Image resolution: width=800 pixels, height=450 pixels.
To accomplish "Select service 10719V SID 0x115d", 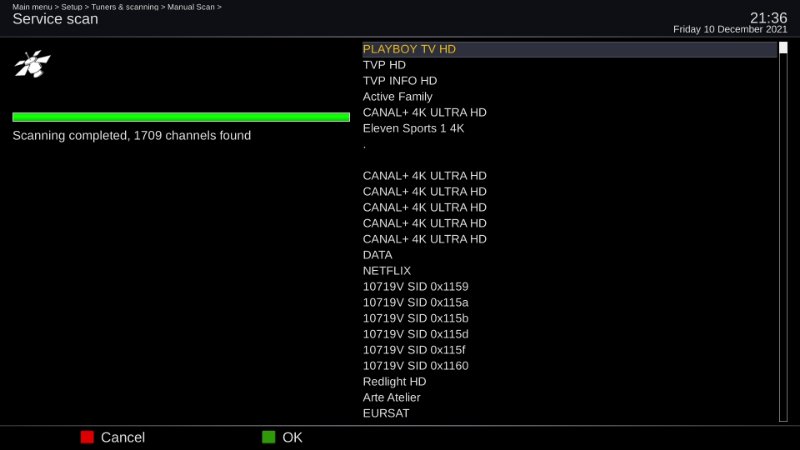I will click(x=569, y=334).
